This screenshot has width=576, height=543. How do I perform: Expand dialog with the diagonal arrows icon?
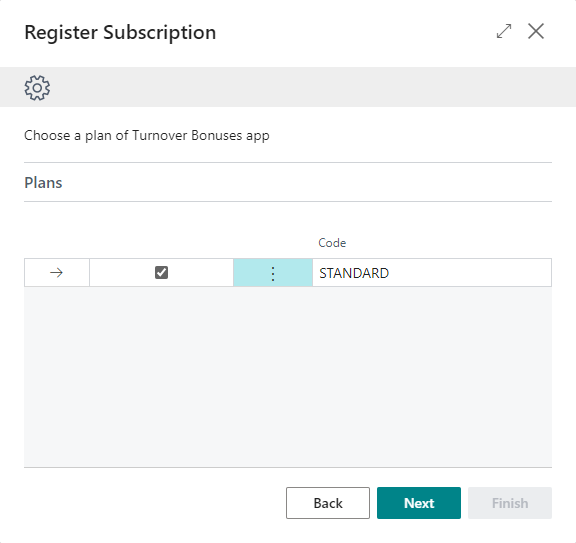click(x=504, y=31)
